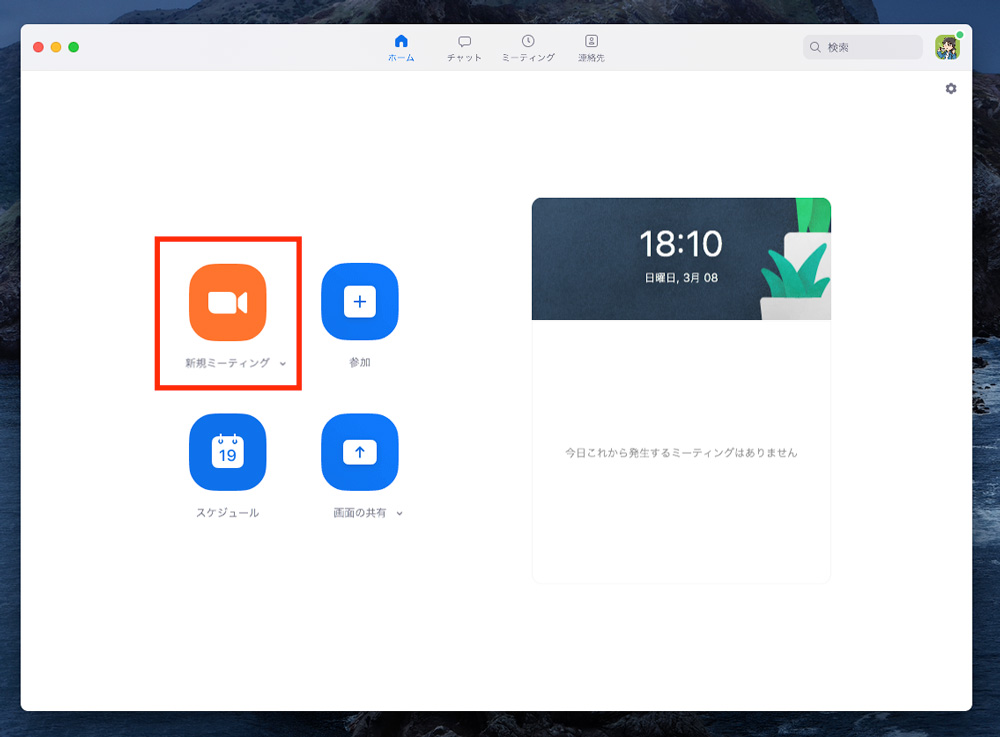Switch to the チャット tab

coord(464,48)
